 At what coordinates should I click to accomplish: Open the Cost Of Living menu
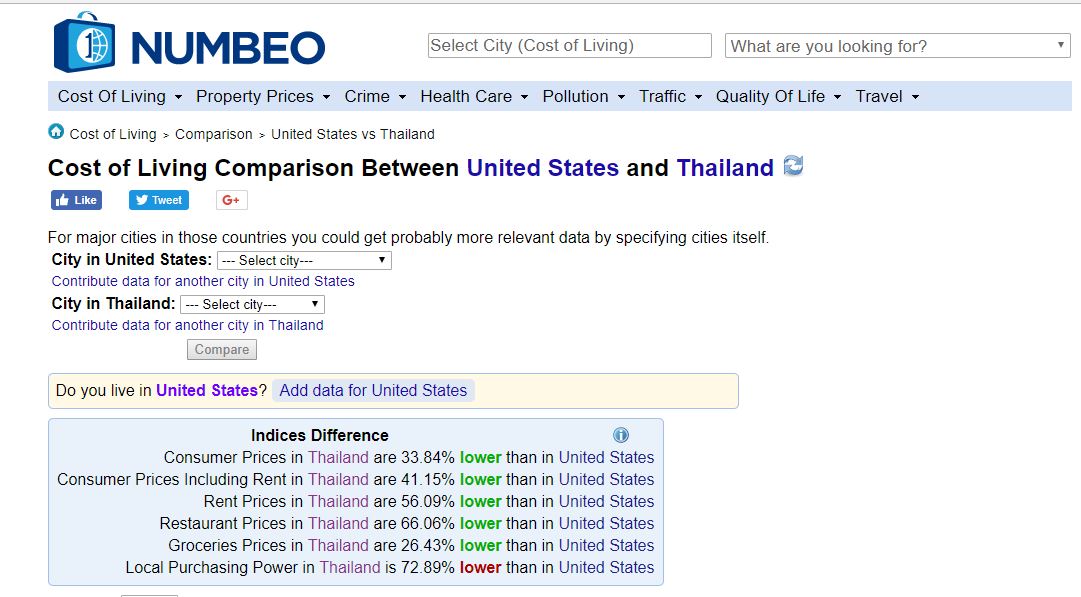coord(120,96)
